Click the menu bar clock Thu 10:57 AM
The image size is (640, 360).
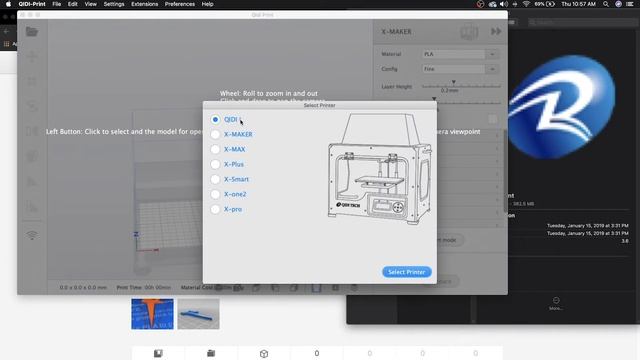(578, 4)
